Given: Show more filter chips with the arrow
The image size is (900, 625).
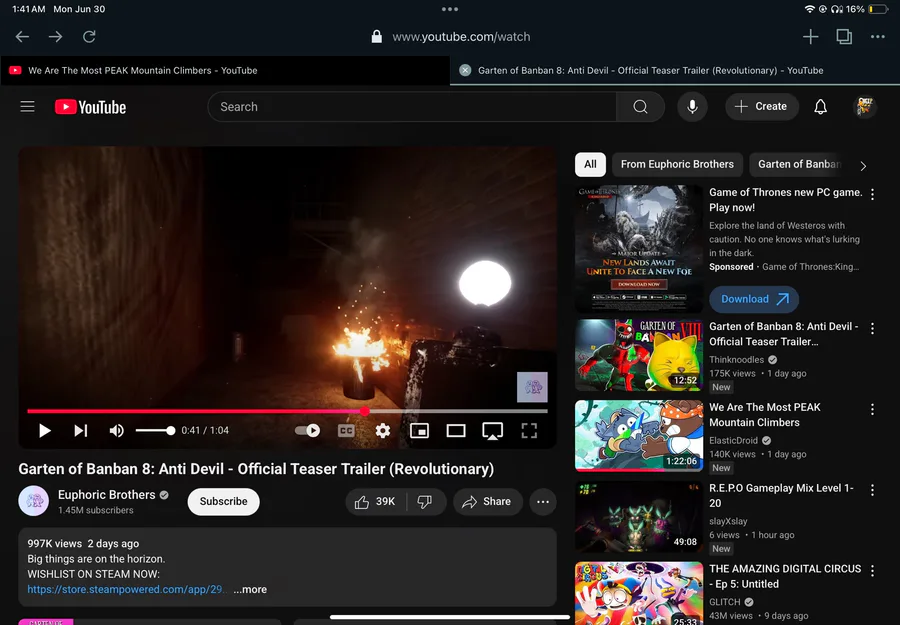Looking at the screenshot, I should point(863,166).
